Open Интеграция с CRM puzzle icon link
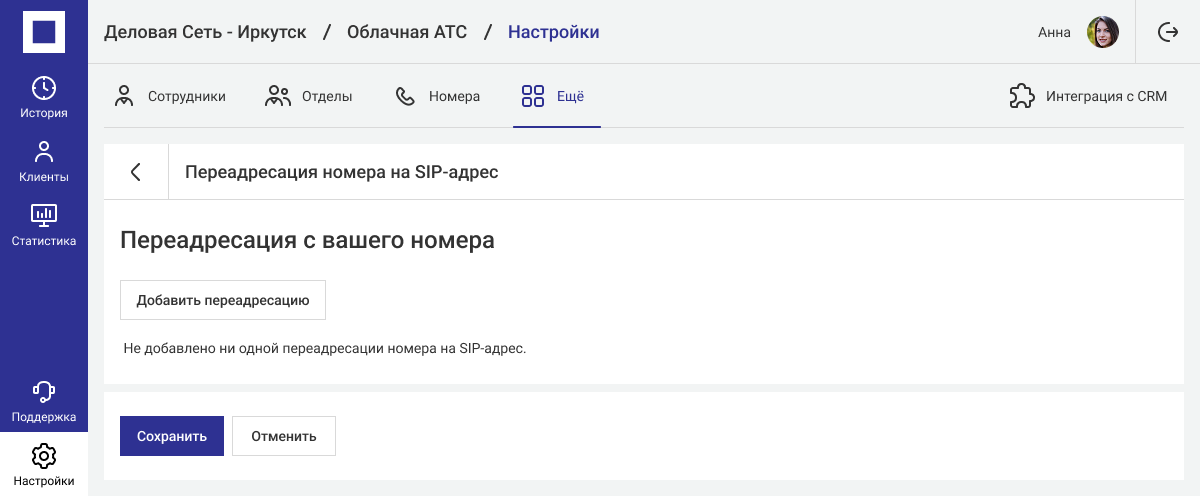 coord(1088,97)
